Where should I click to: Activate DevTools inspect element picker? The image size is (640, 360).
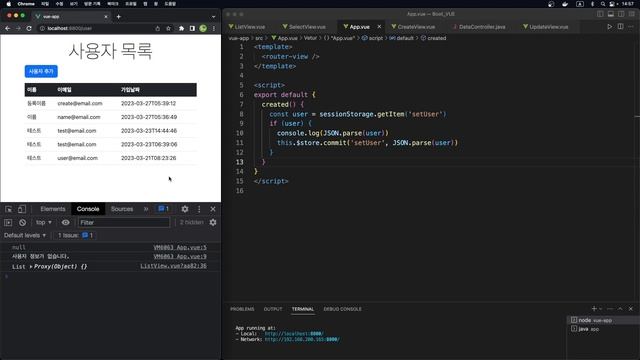point(9,209)
